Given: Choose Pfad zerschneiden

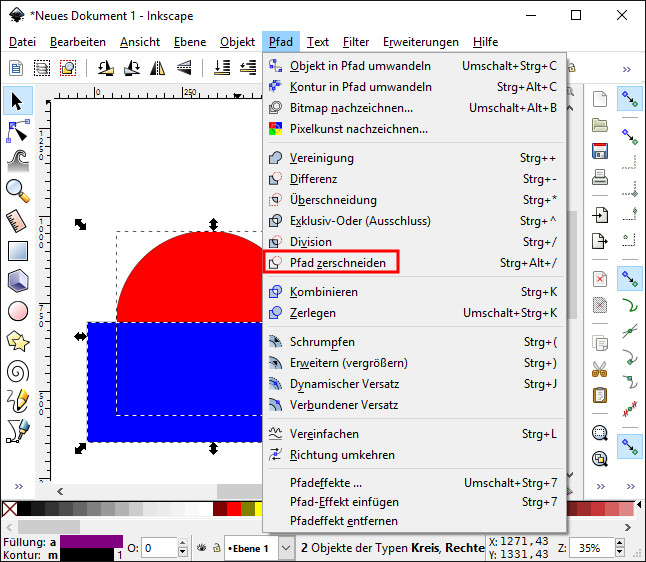Looking at the screenshot, I should 415,262.
